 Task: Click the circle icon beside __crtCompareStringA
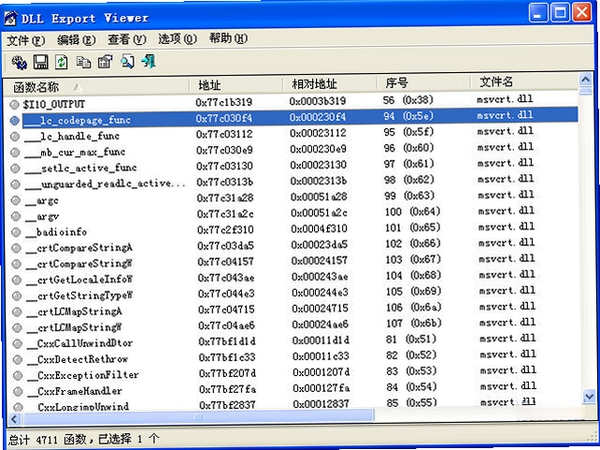(x=16, y=248)
